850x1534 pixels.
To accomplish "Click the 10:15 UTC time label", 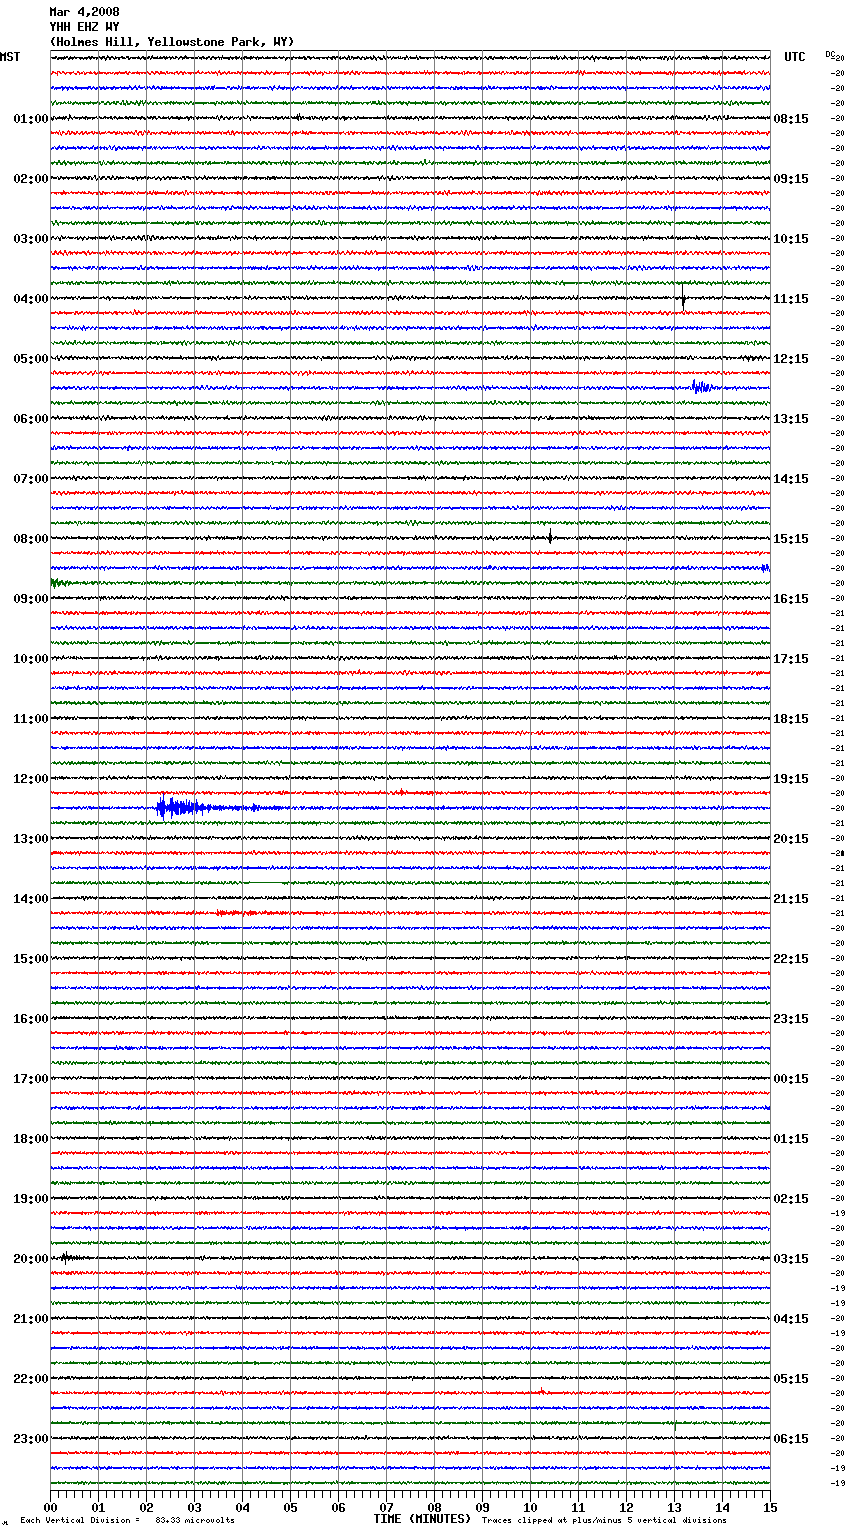I will click(x=791, y=239).
